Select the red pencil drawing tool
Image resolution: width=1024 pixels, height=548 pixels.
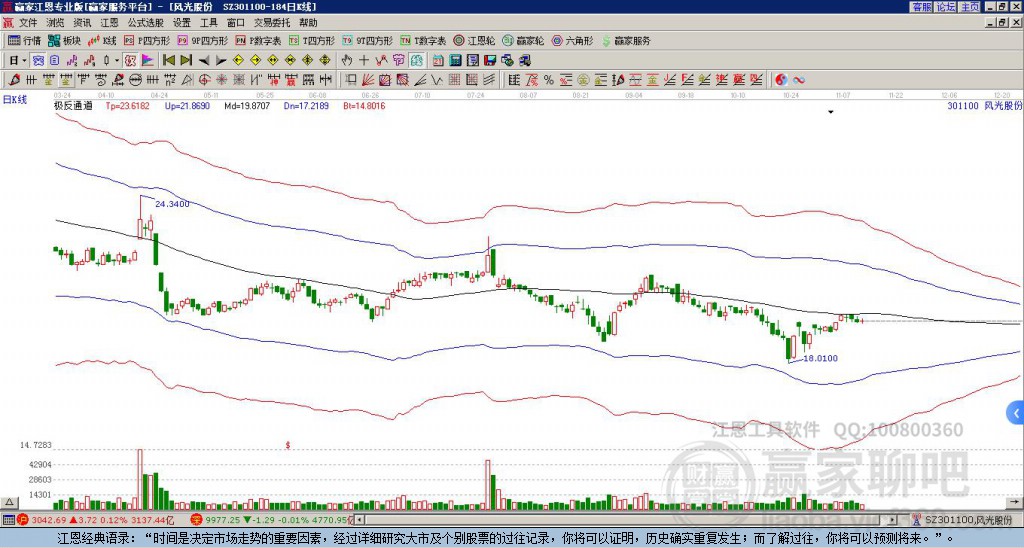point(13,80)
